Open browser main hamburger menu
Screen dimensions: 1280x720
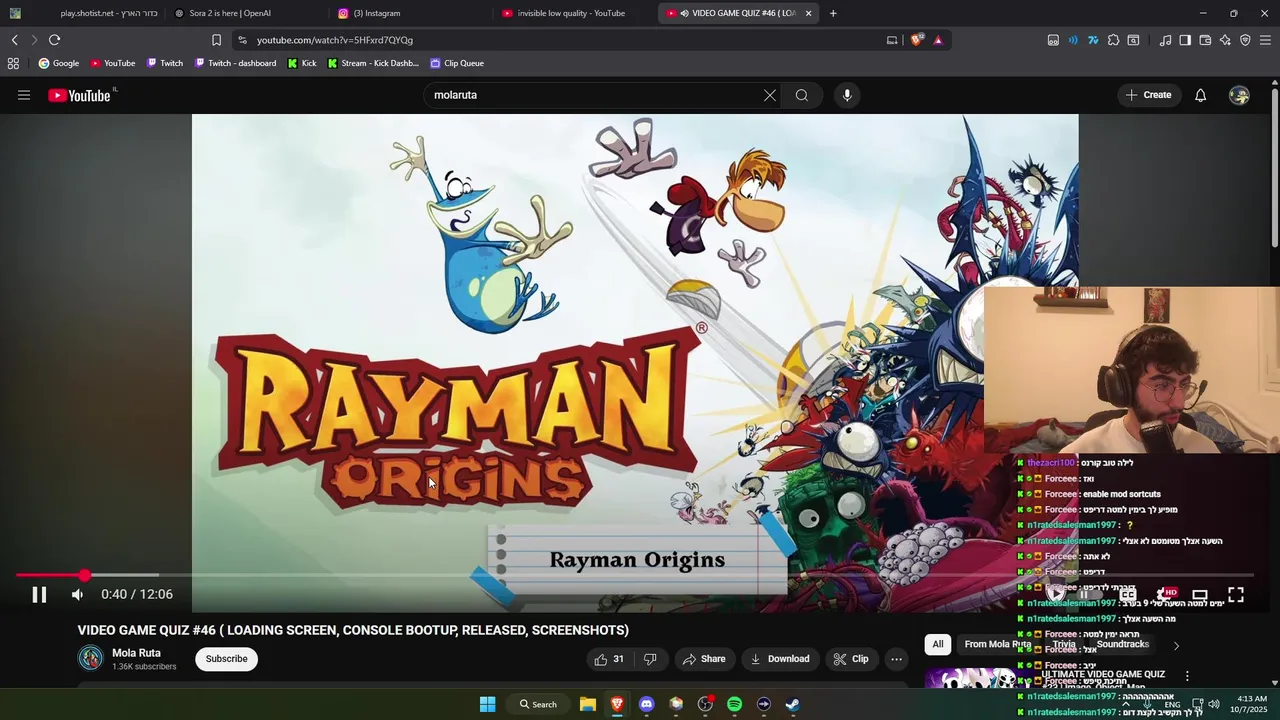[1265, 40]
